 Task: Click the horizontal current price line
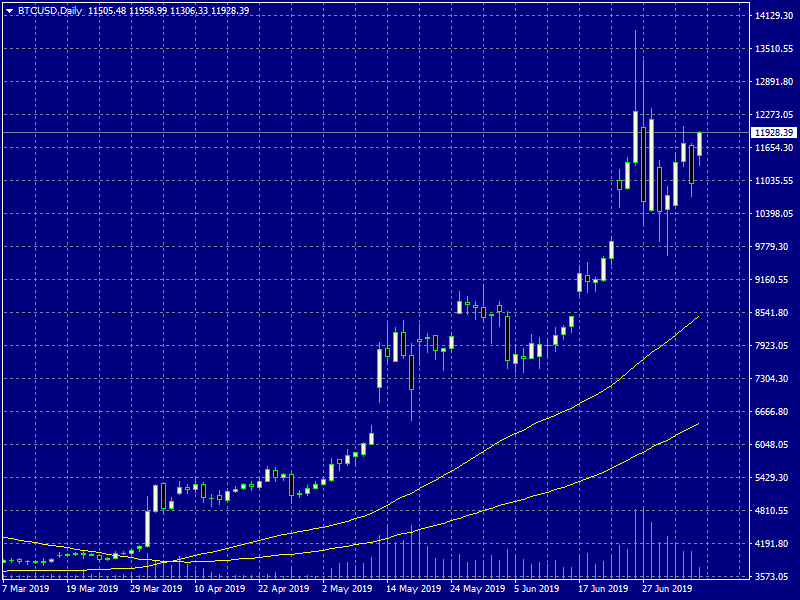377,133
